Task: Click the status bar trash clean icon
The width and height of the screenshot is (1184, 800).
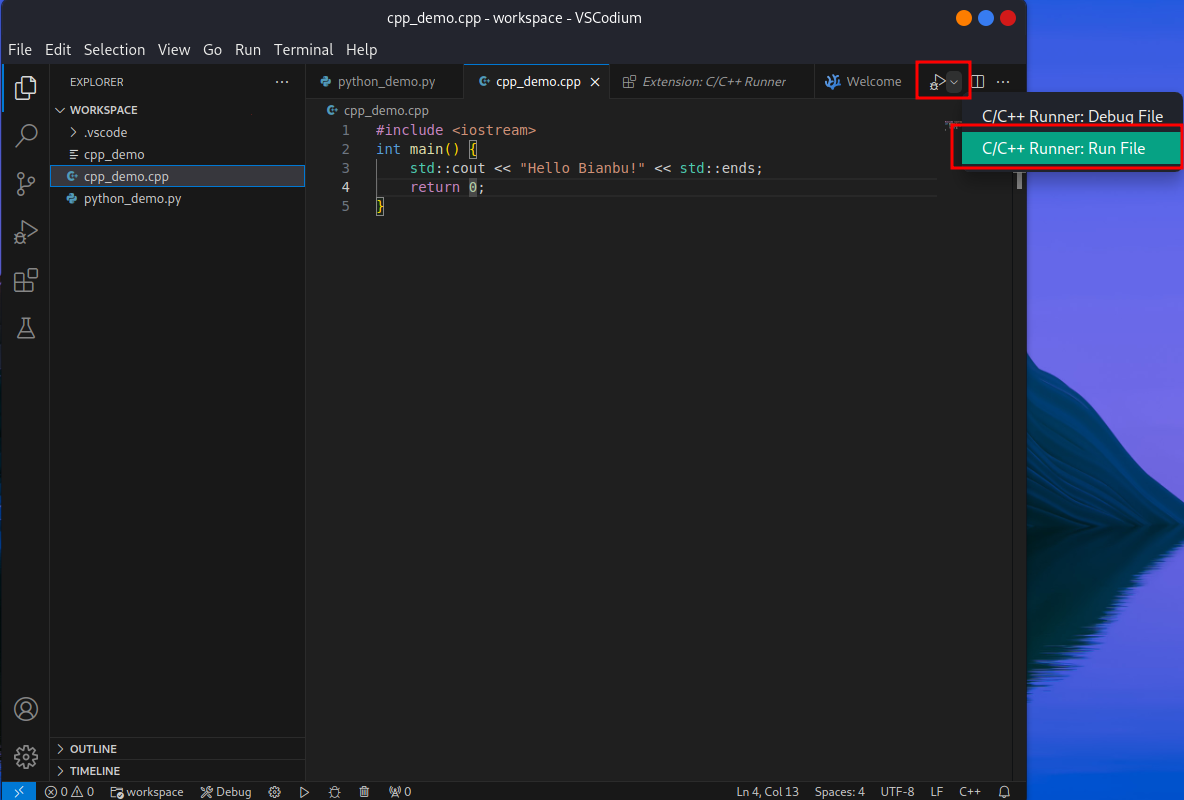Action: (364, 792)
